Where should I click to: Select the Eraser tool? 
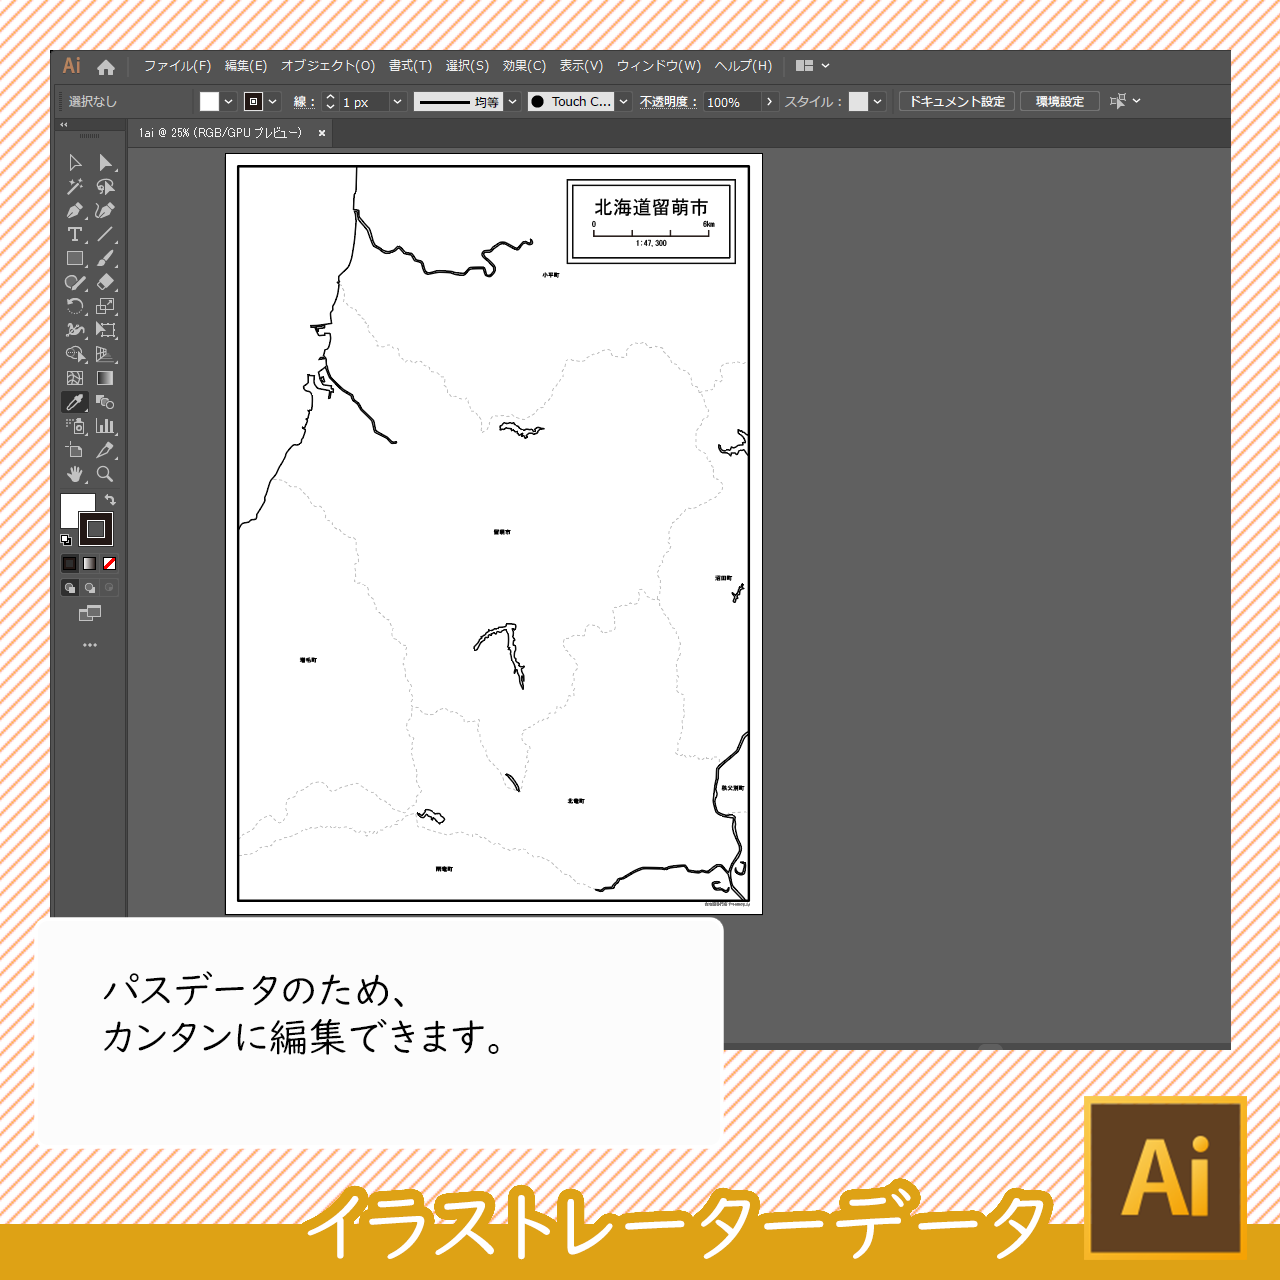tap(105, 283)
